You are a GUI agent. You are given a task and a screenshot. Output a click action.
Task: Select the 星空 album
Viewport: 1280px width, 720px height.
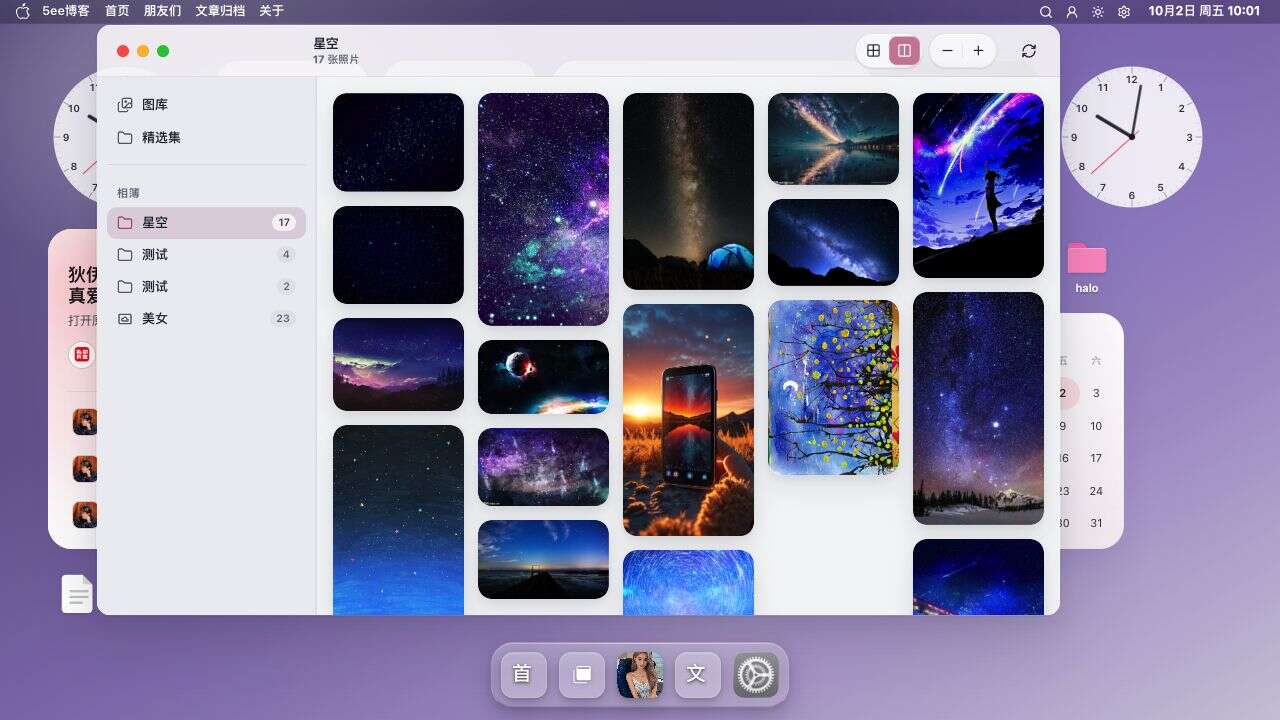tap(206, 223)
